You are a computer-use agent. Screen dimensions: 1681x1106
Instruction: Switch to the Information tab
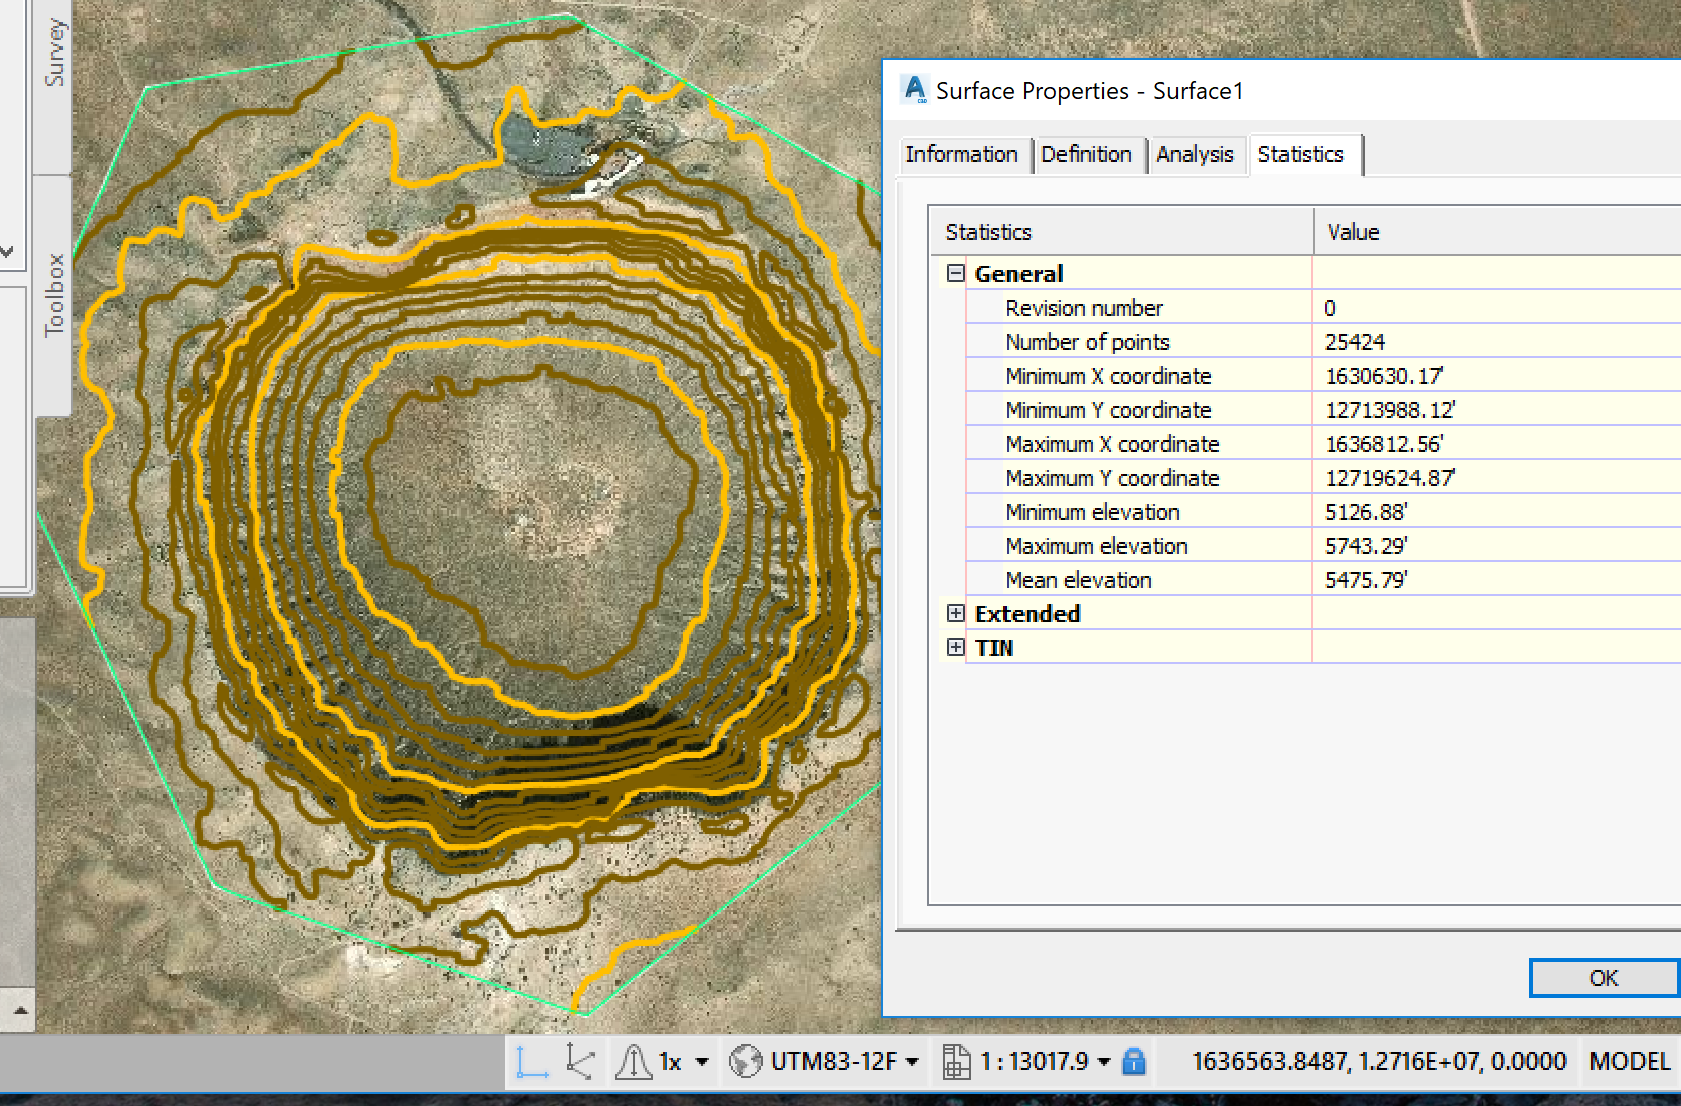(961, 154)
